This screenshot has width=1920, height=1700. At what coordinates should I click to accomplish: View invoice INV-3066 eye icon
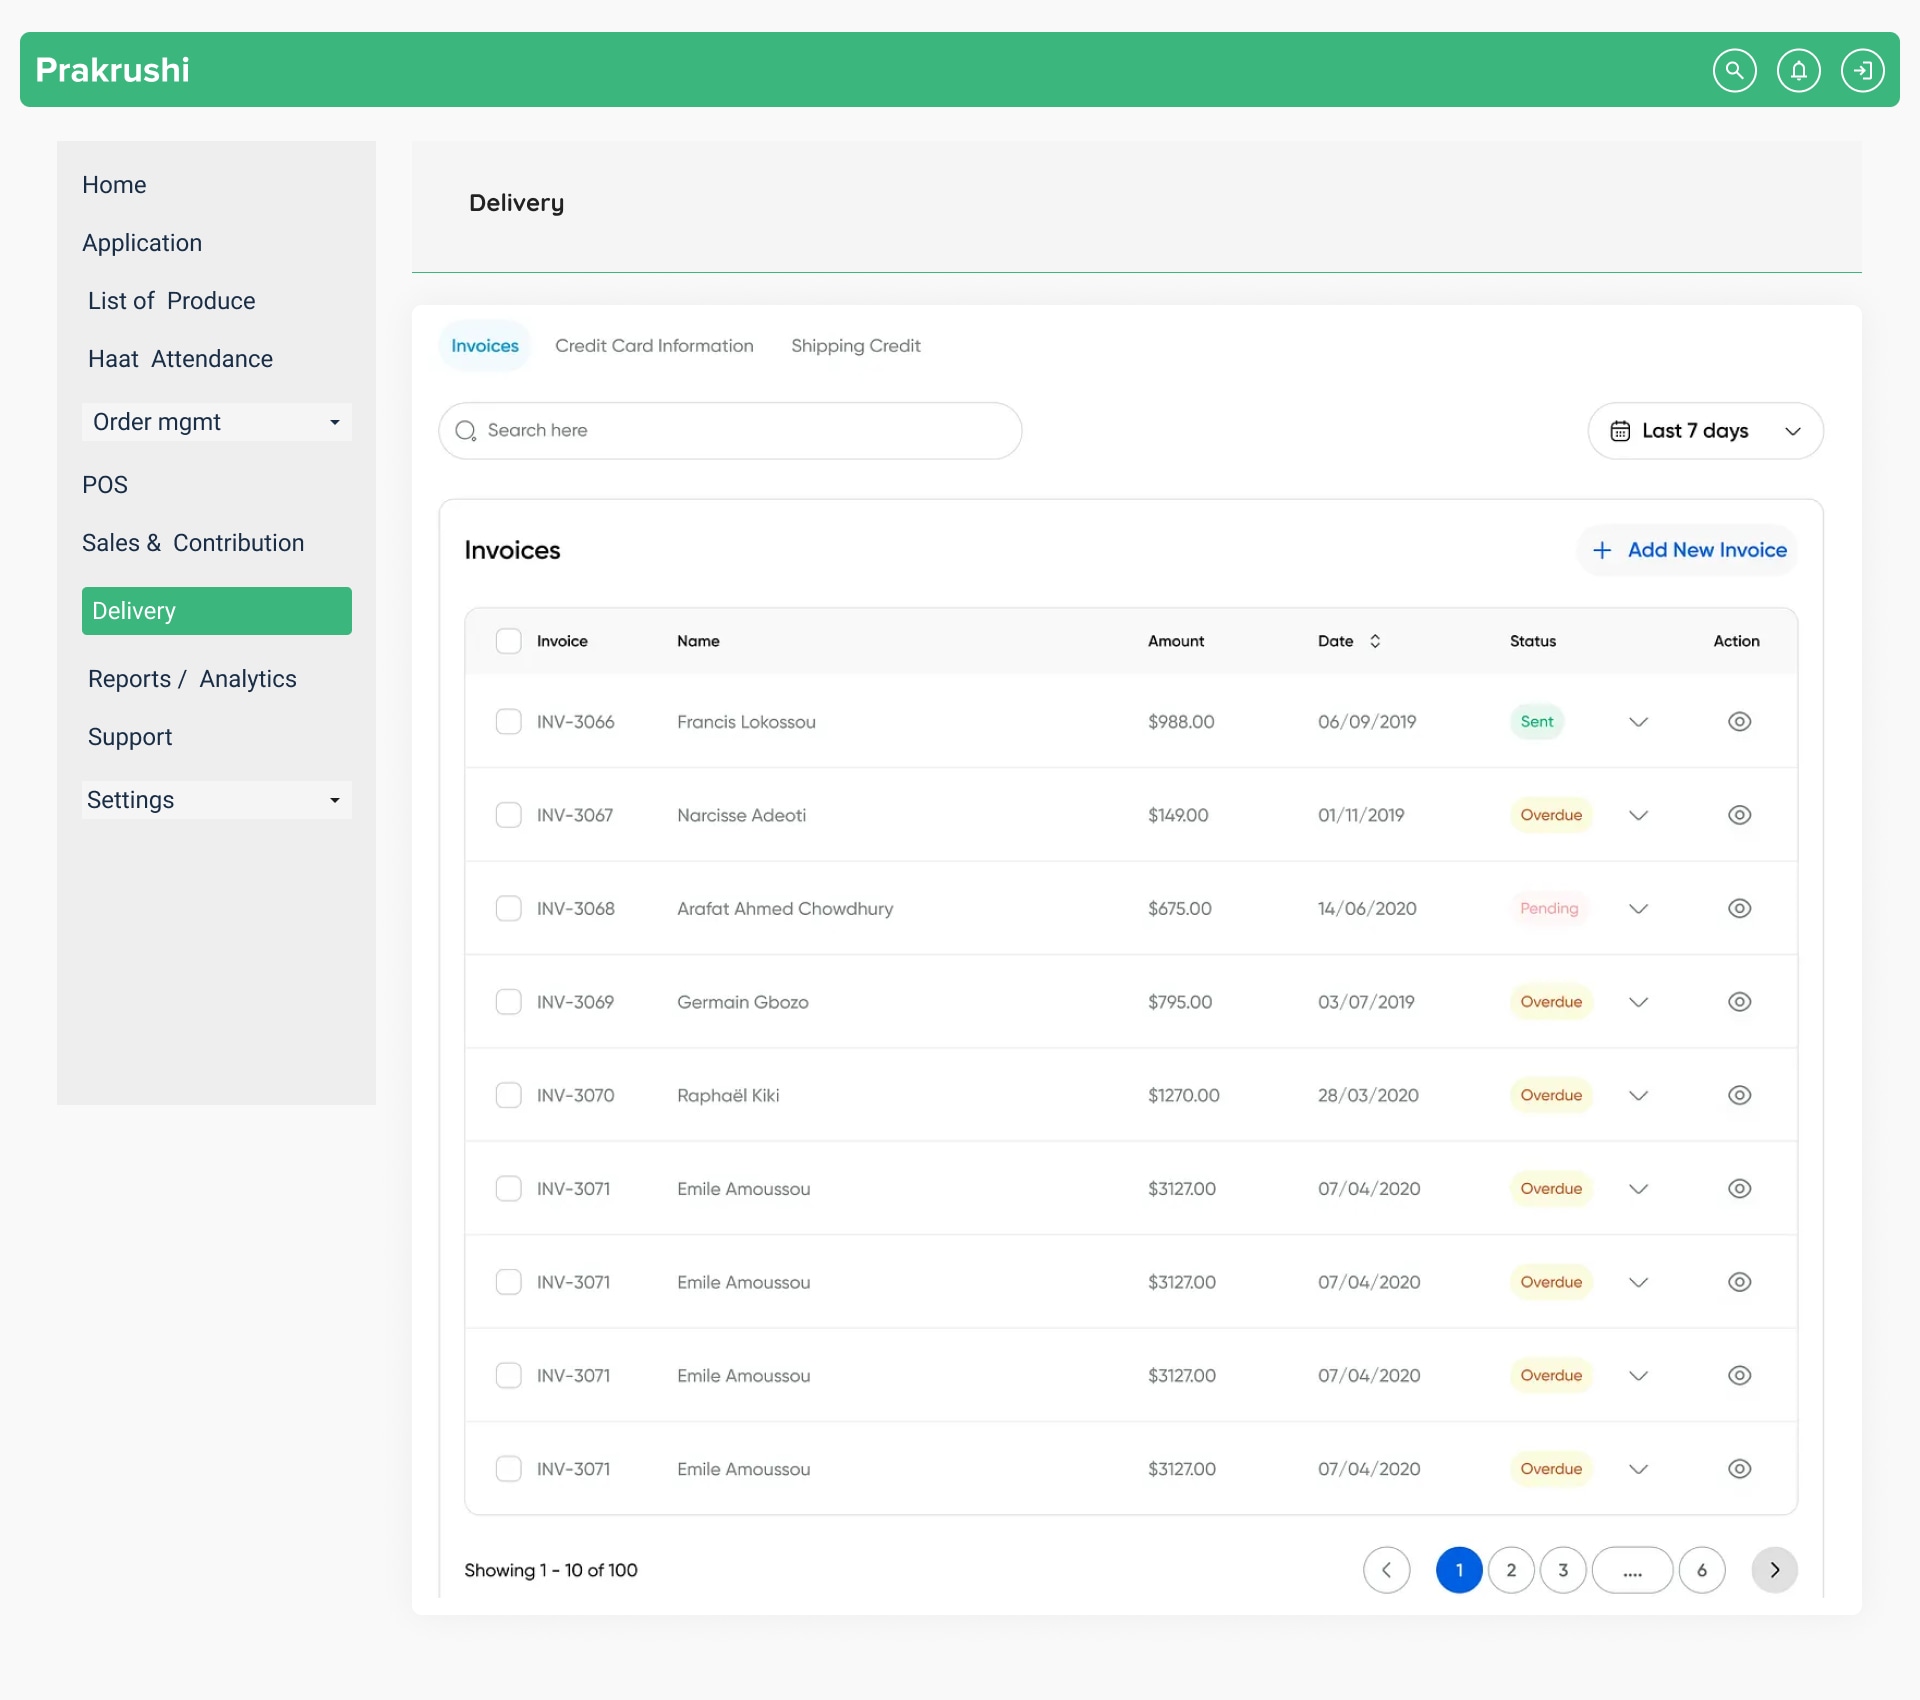(1739, 721)
